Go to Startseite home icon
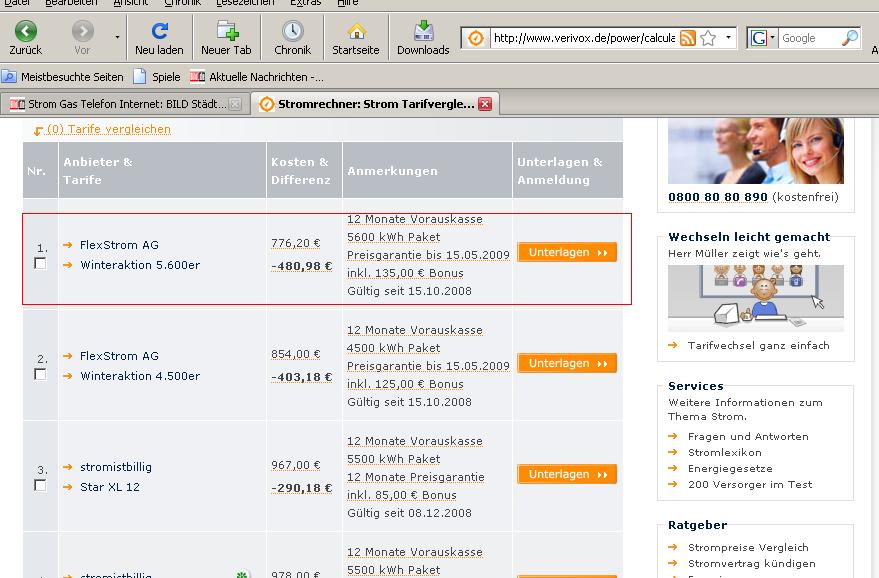This screenshot has width=879, height=578. click(x=356, y=32)
